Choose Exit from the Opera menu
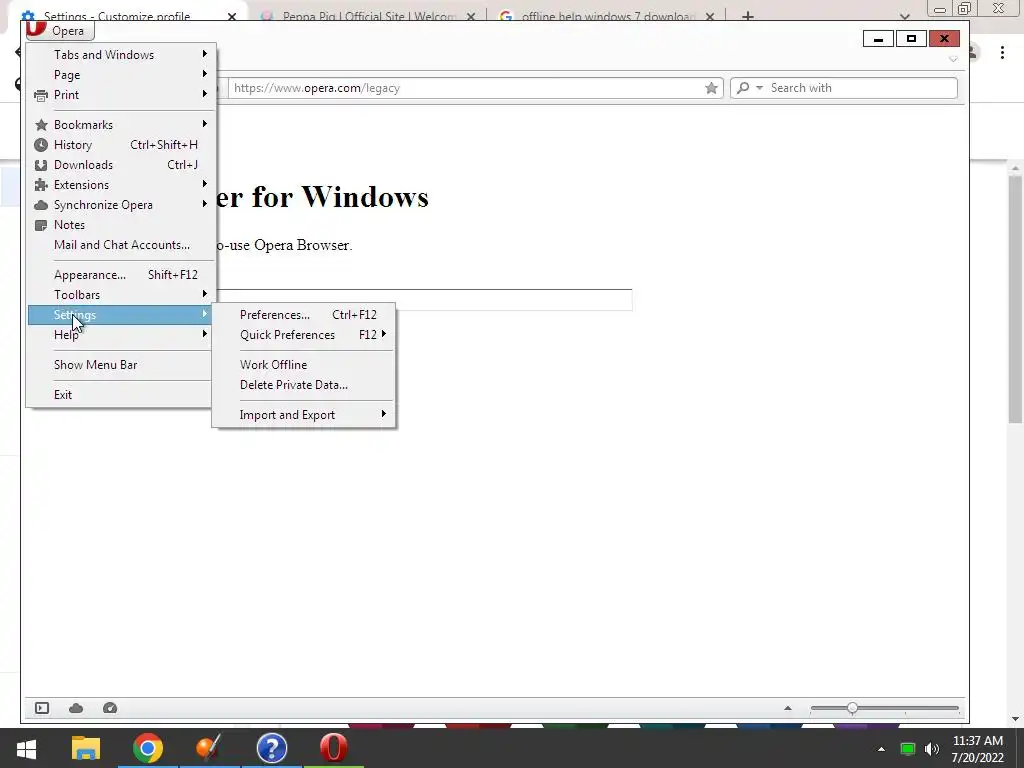1024x768 pixels. [121, 394]
